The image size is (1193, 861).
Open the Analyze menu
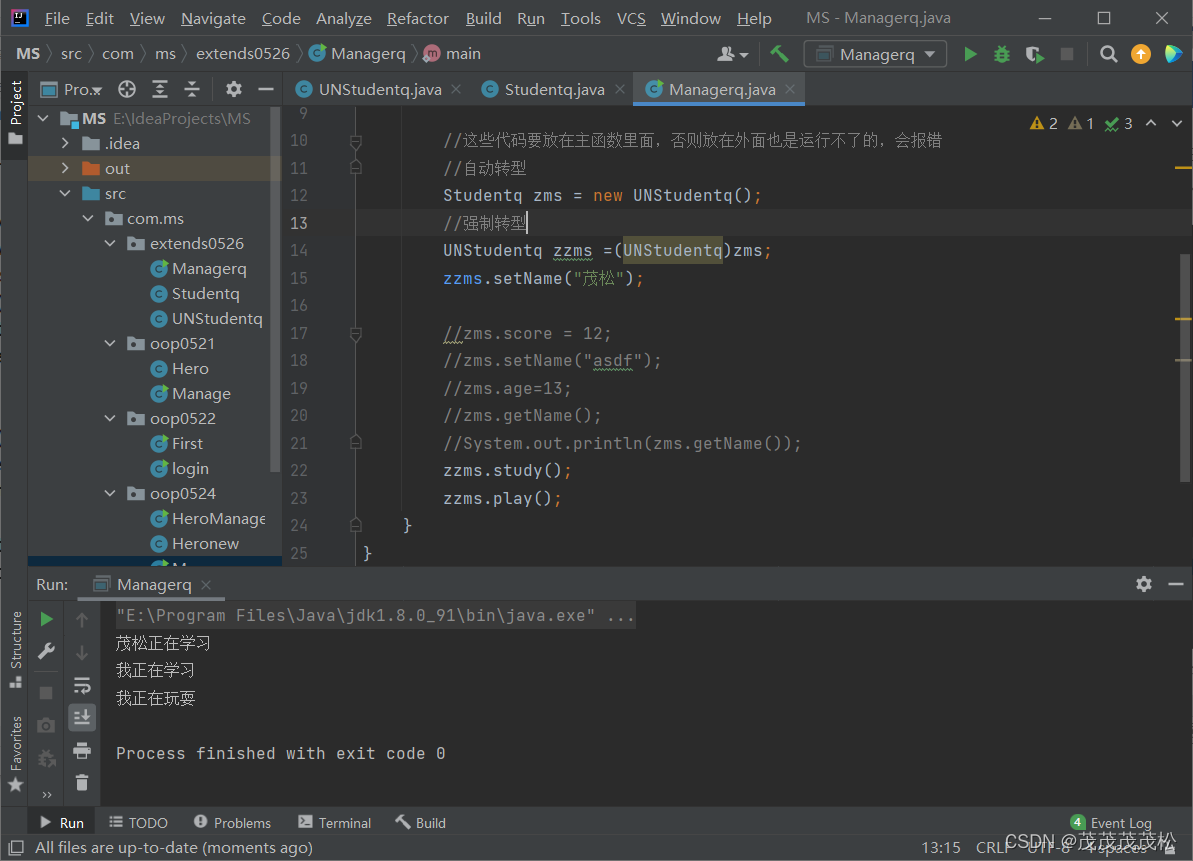(344, 18)
